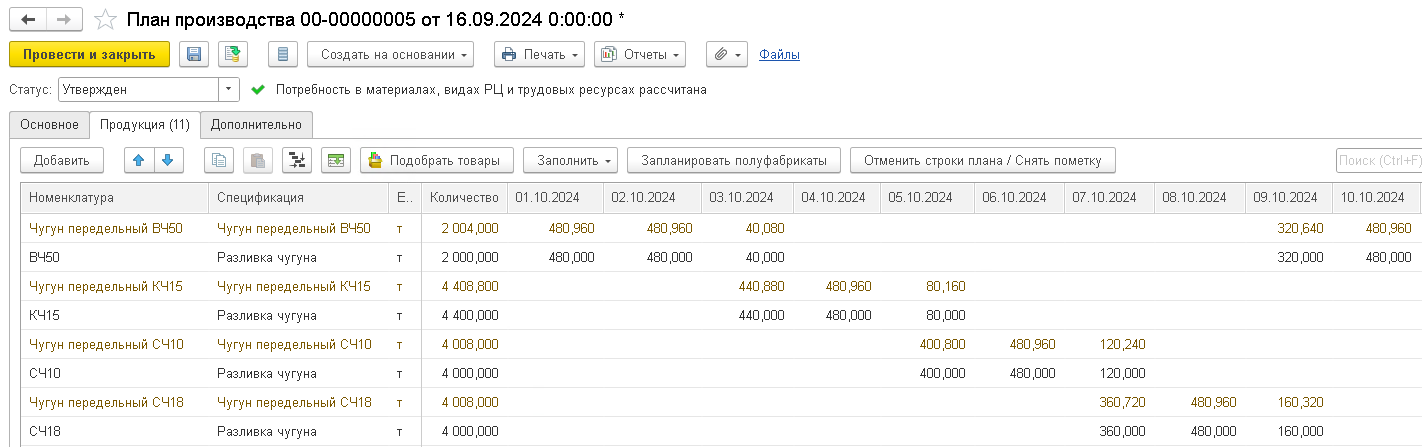Viewport: 1422px width, 447px height.
Task: Move selected row up with blue arrow
Action: click(x=139, y=160)
